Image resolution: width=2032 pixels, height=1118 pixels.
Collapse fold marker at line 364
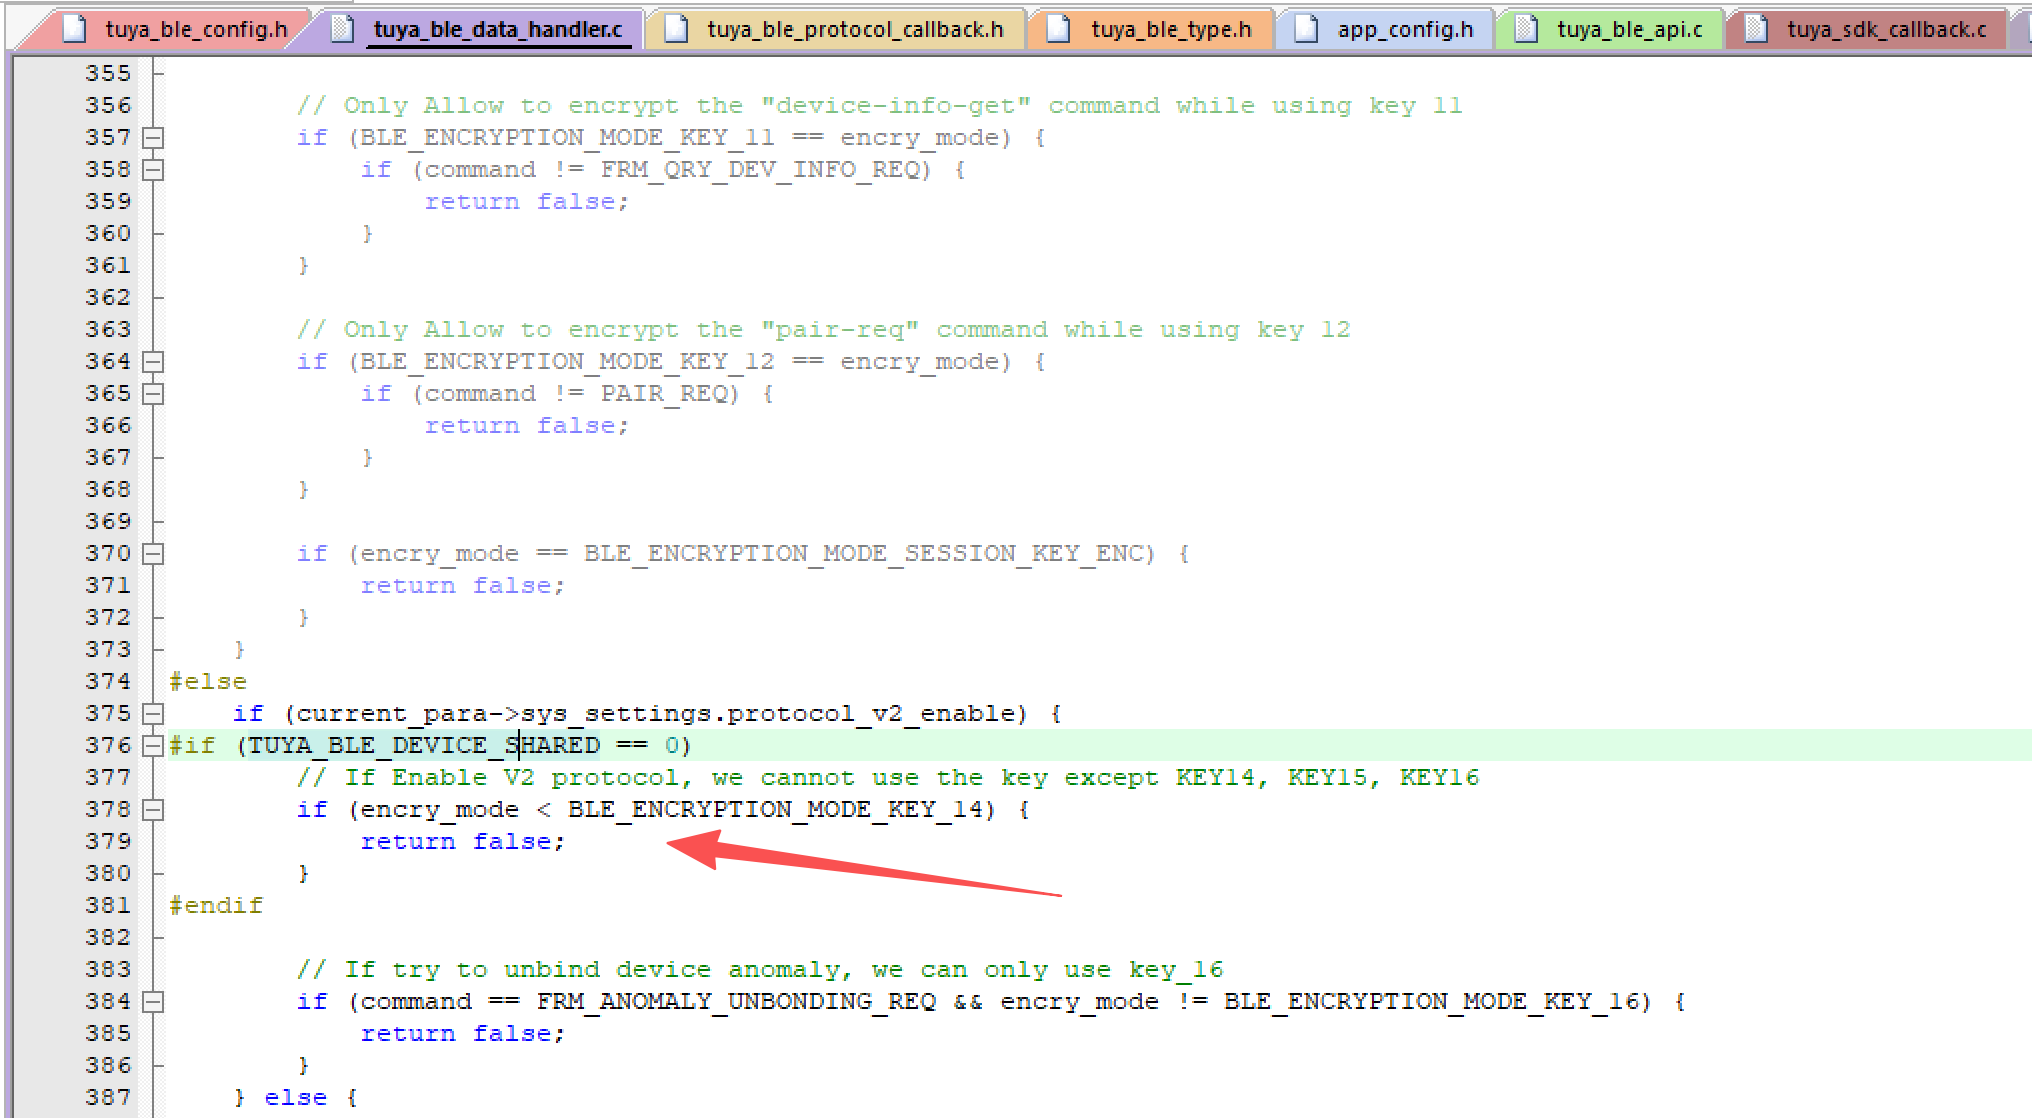[x=153, y=362]
